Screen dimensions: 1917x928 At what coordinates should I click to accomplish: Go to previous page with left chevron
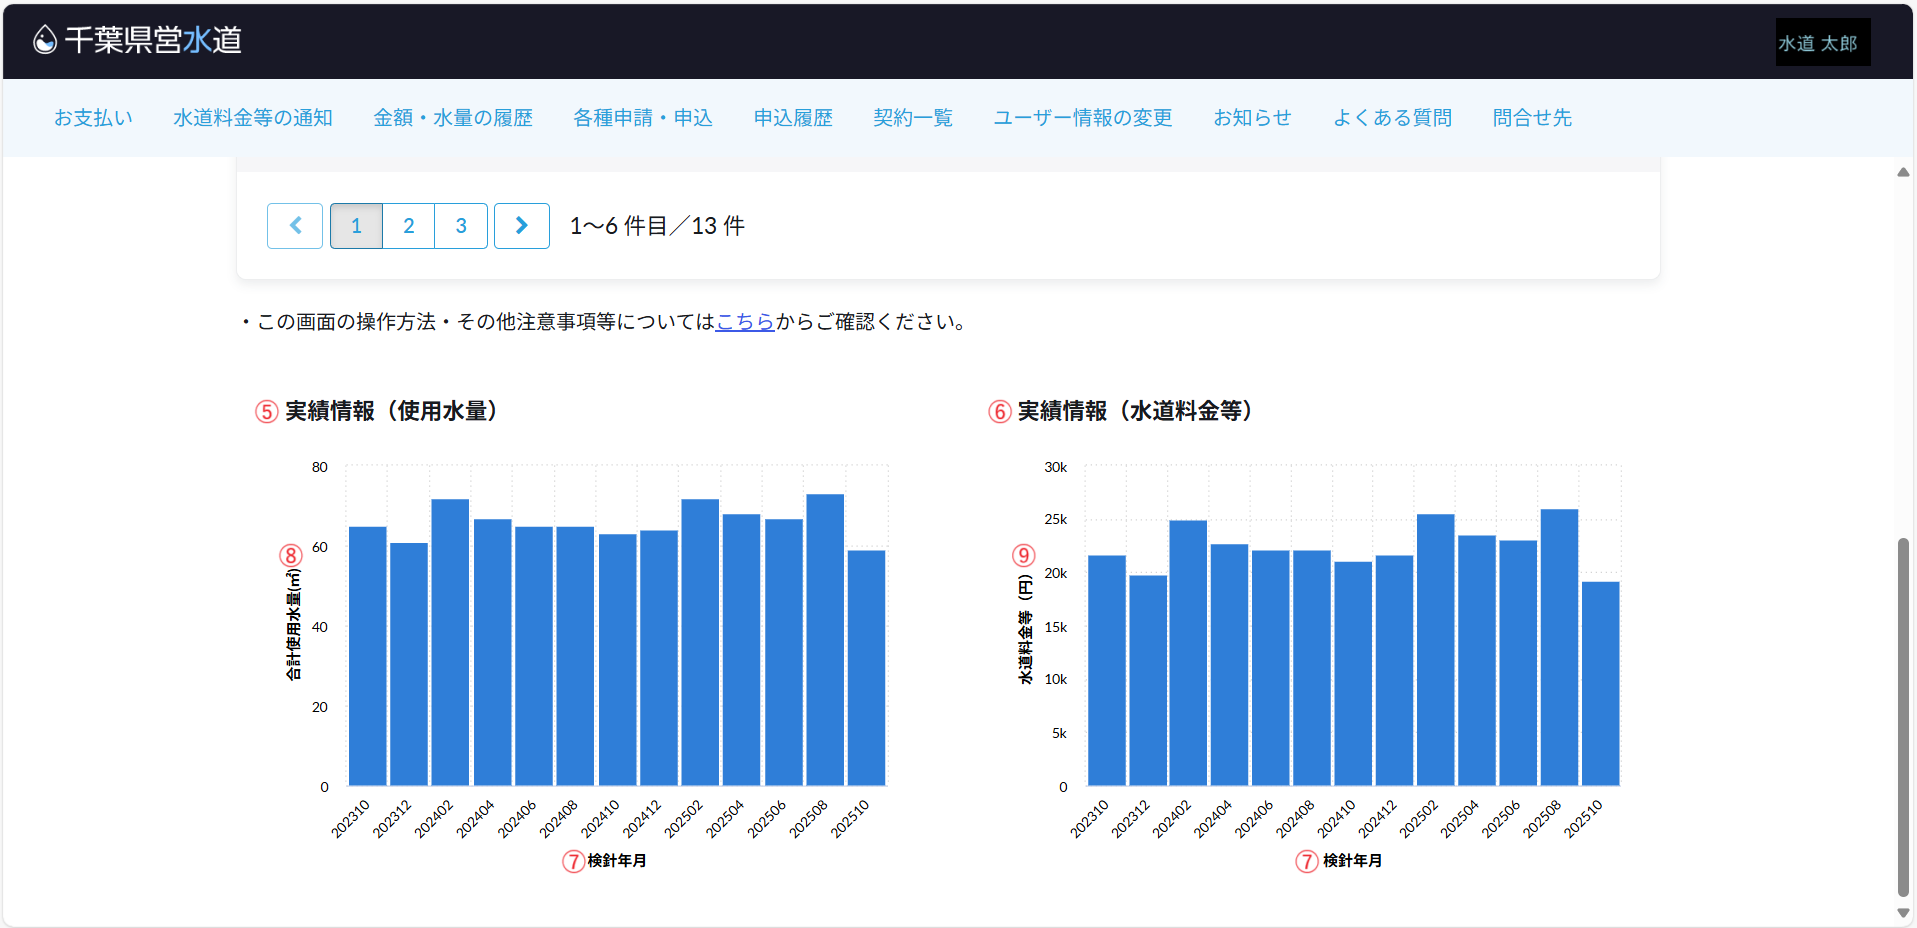(x=295, y=226)
